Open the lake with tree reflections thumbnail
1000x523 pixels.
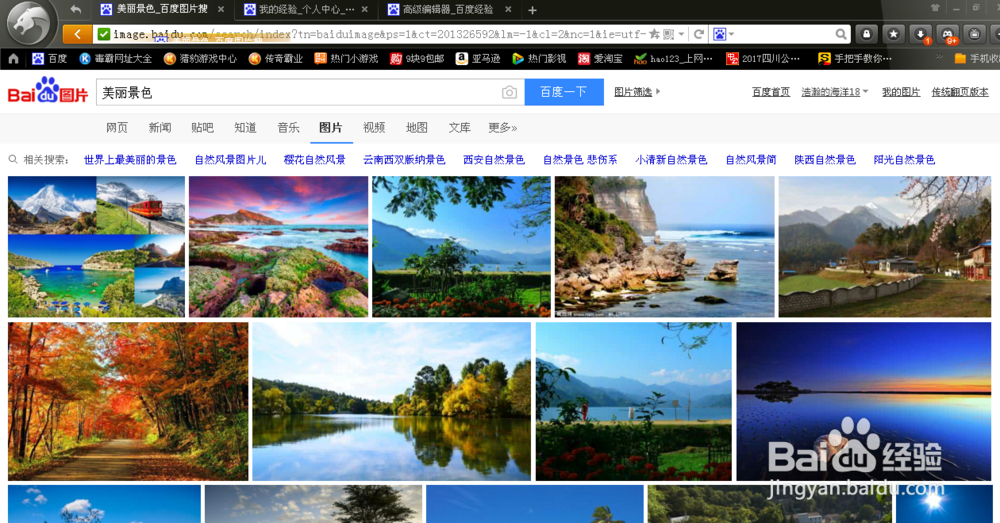pos(392,401)
